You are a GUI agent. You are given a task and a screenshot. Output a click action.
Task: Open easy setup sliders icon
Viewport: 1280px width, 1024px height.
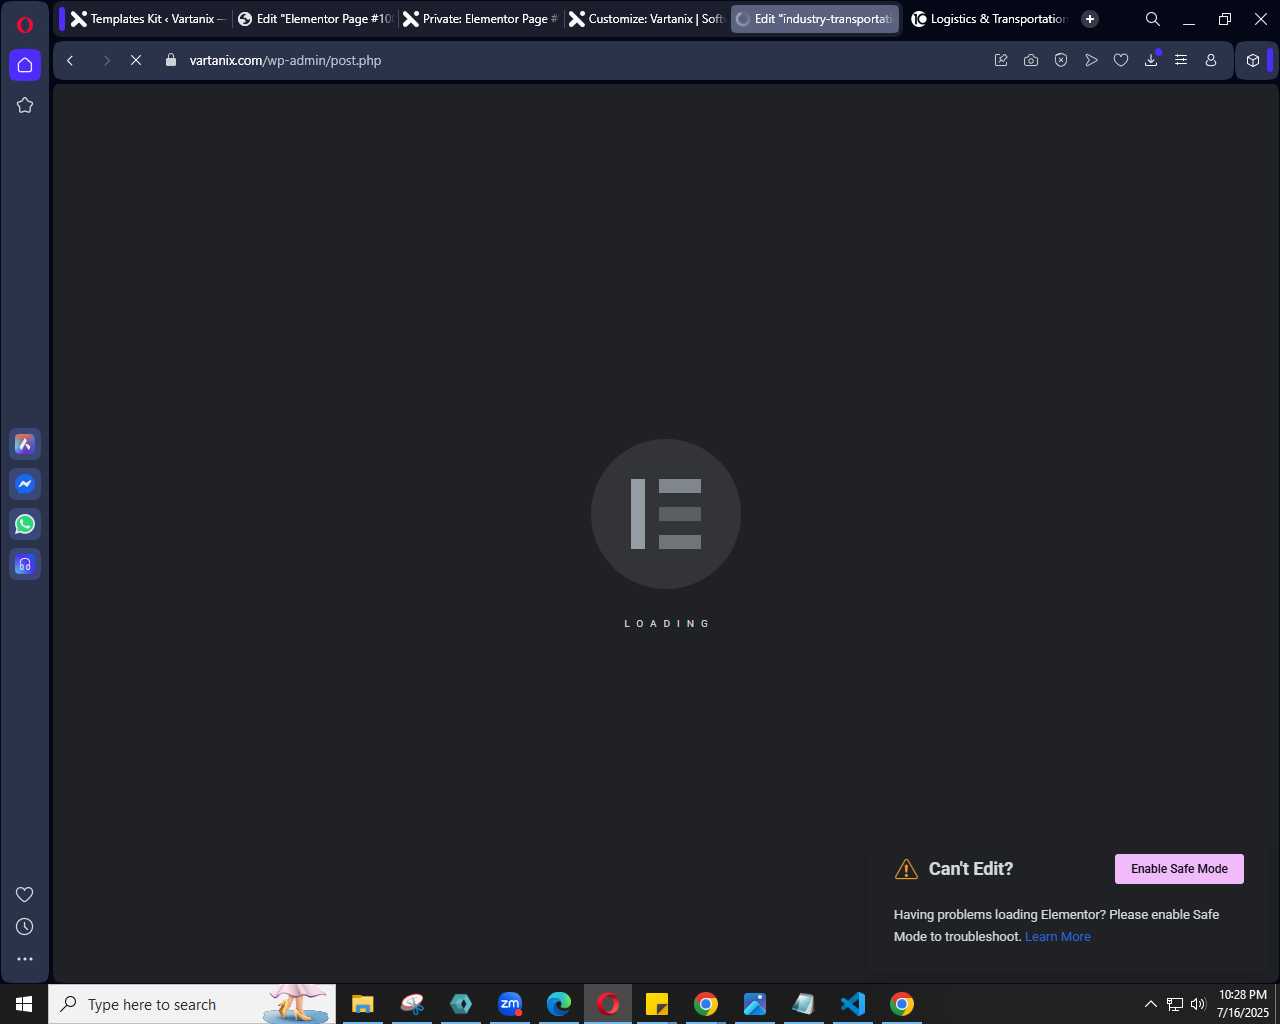1181,60
